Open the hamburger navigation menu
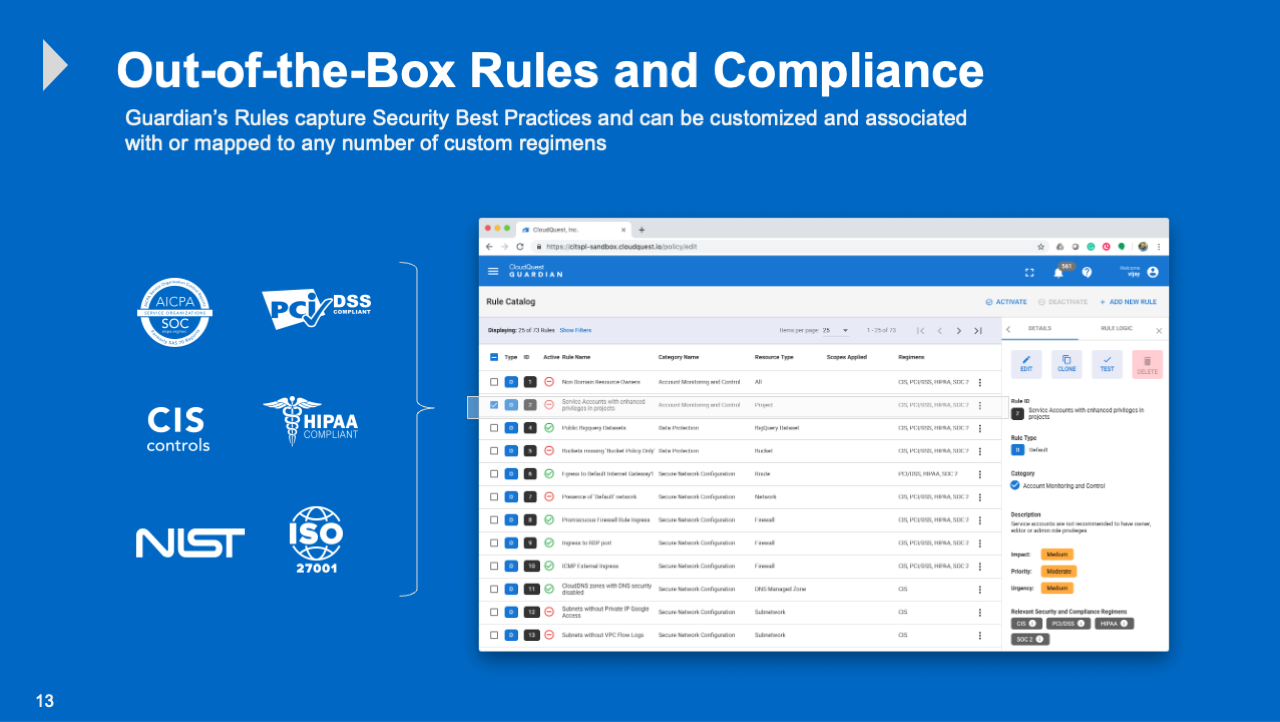The image size is (1280, 722). pos(493,271)
